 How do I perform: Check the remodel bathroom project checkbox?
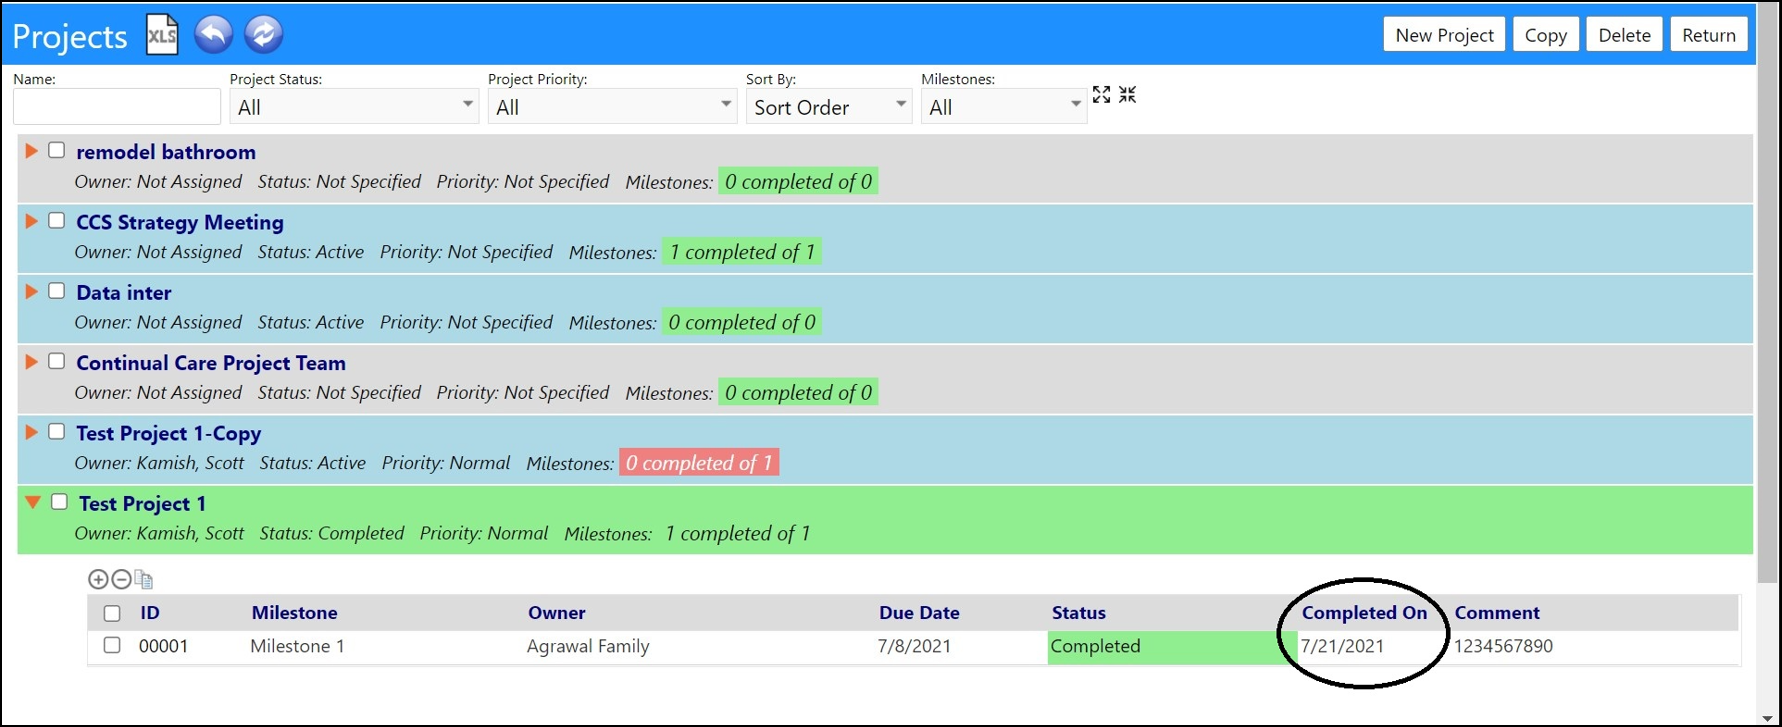(x=57, y=150)
